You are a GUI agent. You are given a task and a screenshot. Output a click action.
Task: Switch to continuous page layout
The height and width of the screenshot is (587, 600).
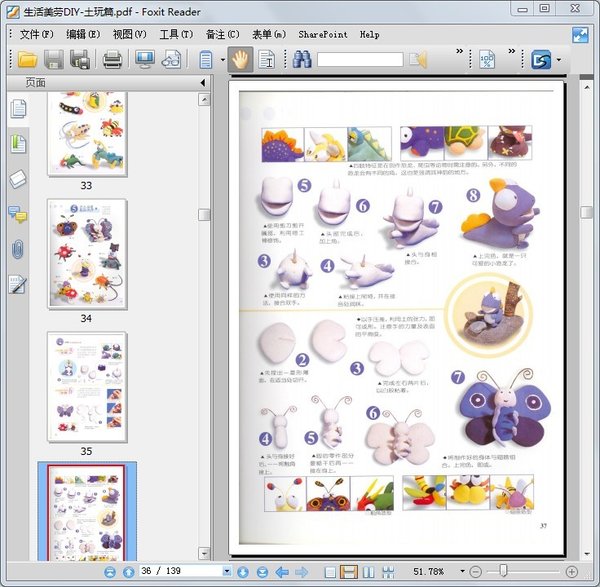349,572
